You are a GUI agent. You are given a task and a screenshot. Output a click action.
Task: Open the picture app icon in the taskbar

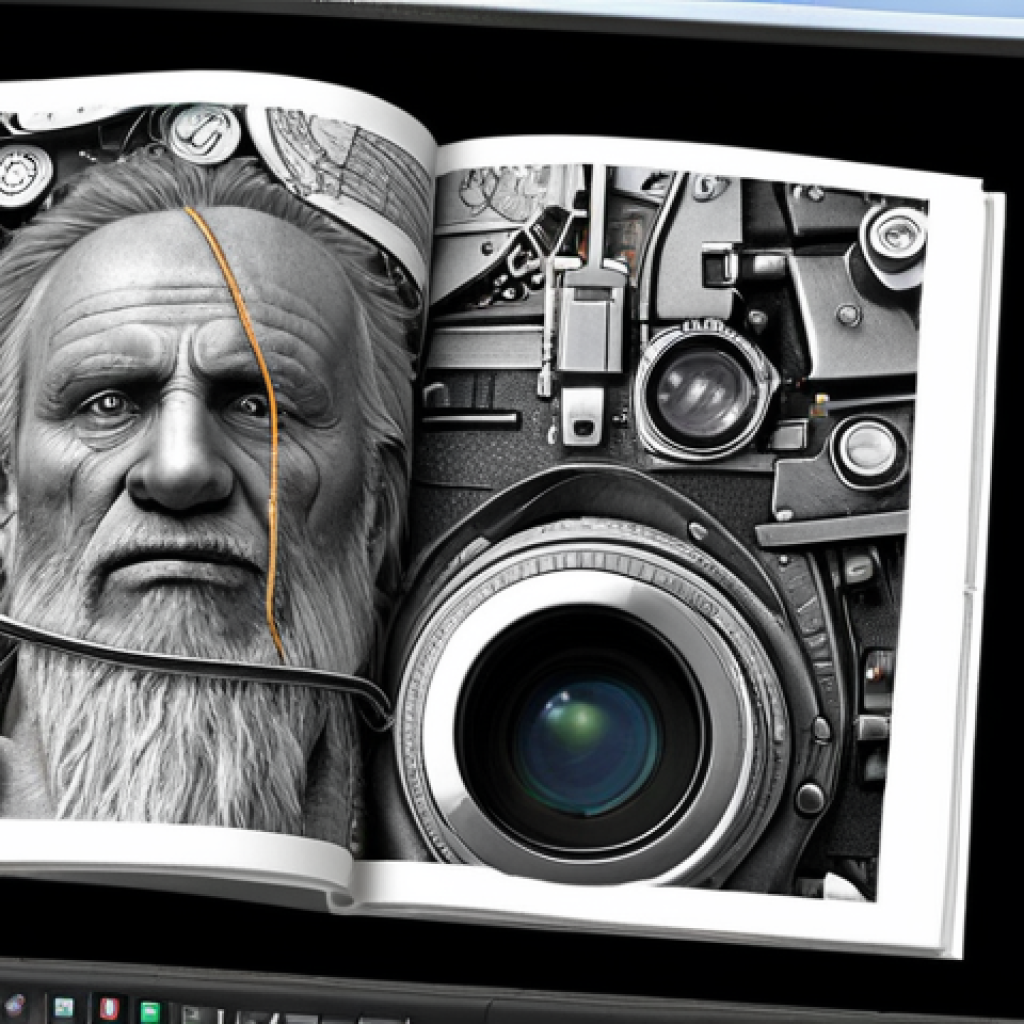pyautogui.click(x=63, y=1008)
